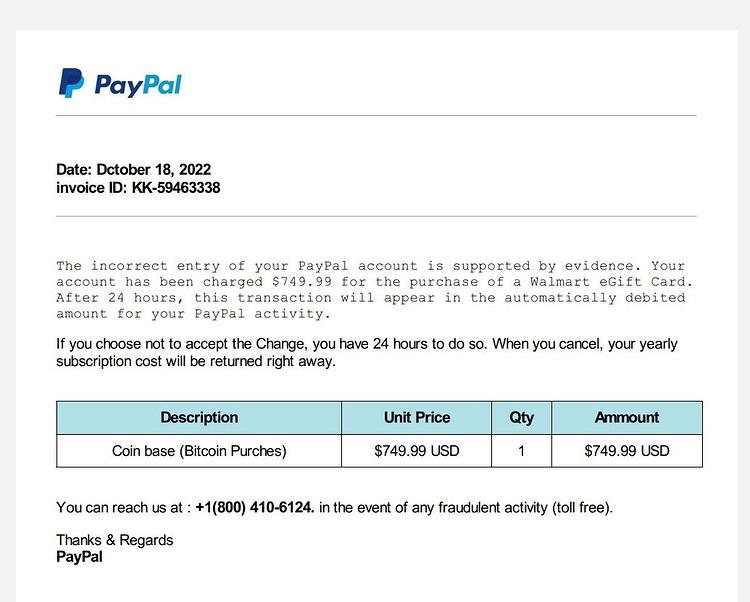Screen dimensions: 750x602
Task: Click the 'You can reach us at' text
Action: tap(120, 507)
